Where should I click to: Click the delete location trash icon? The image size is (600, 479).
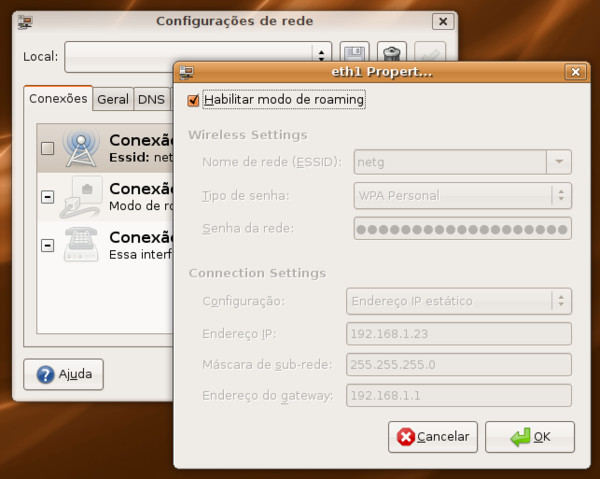coord(391,52)
